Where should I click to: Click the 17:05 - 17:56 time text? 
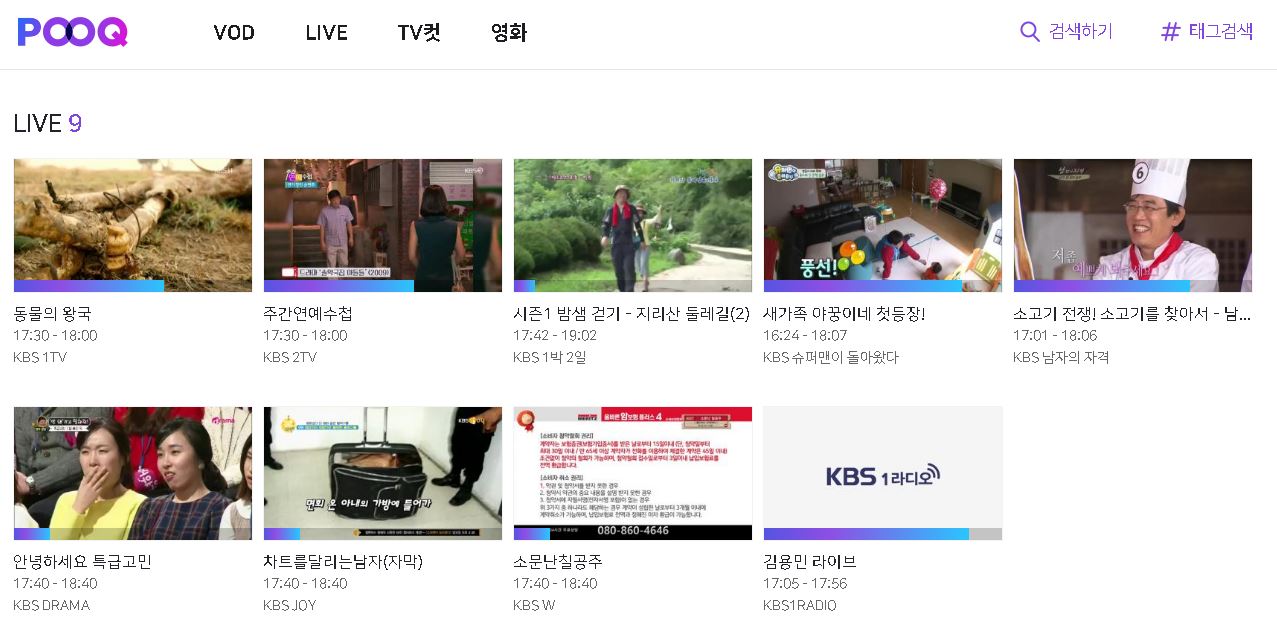(x=805, y=583)
